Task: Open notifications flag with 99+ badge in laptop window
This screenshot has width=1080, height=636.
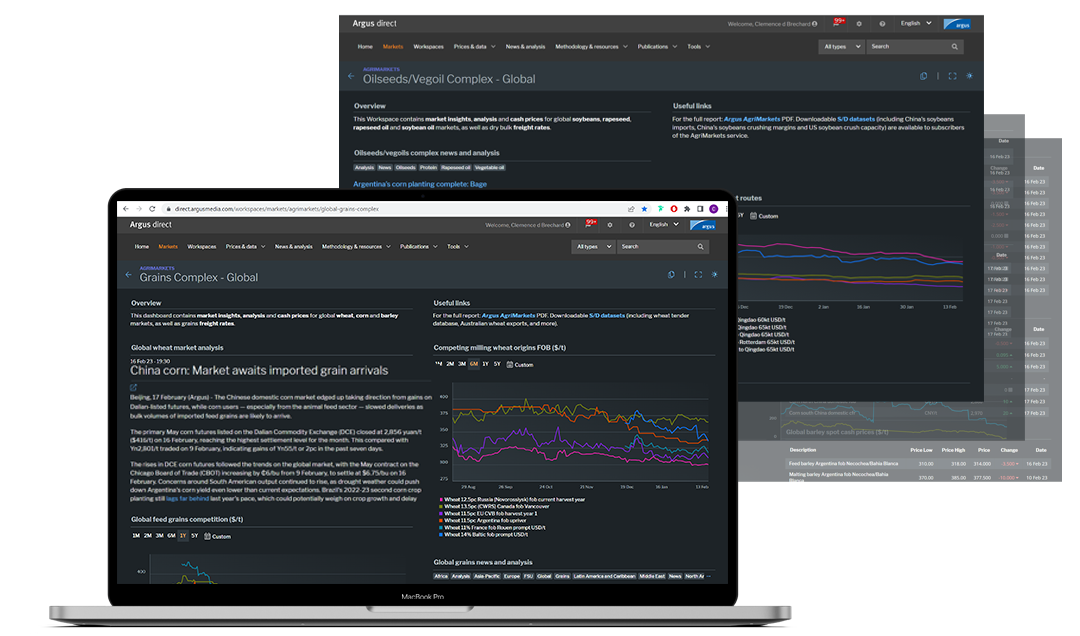Action: pos(589,225)
